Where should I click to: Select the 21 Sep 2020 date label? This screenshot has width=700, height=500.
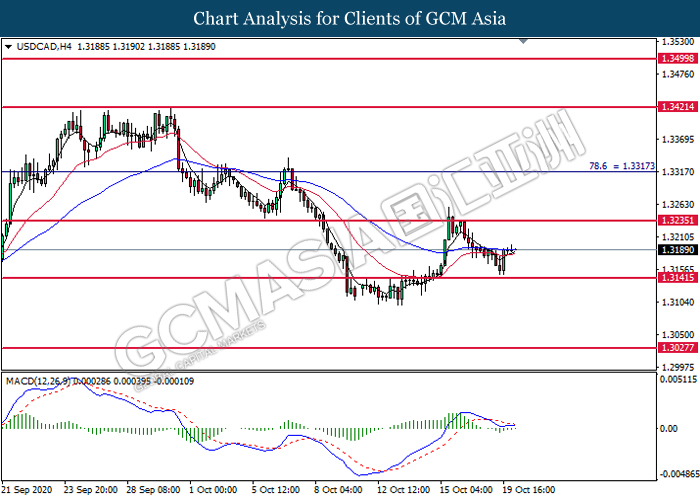27,490
